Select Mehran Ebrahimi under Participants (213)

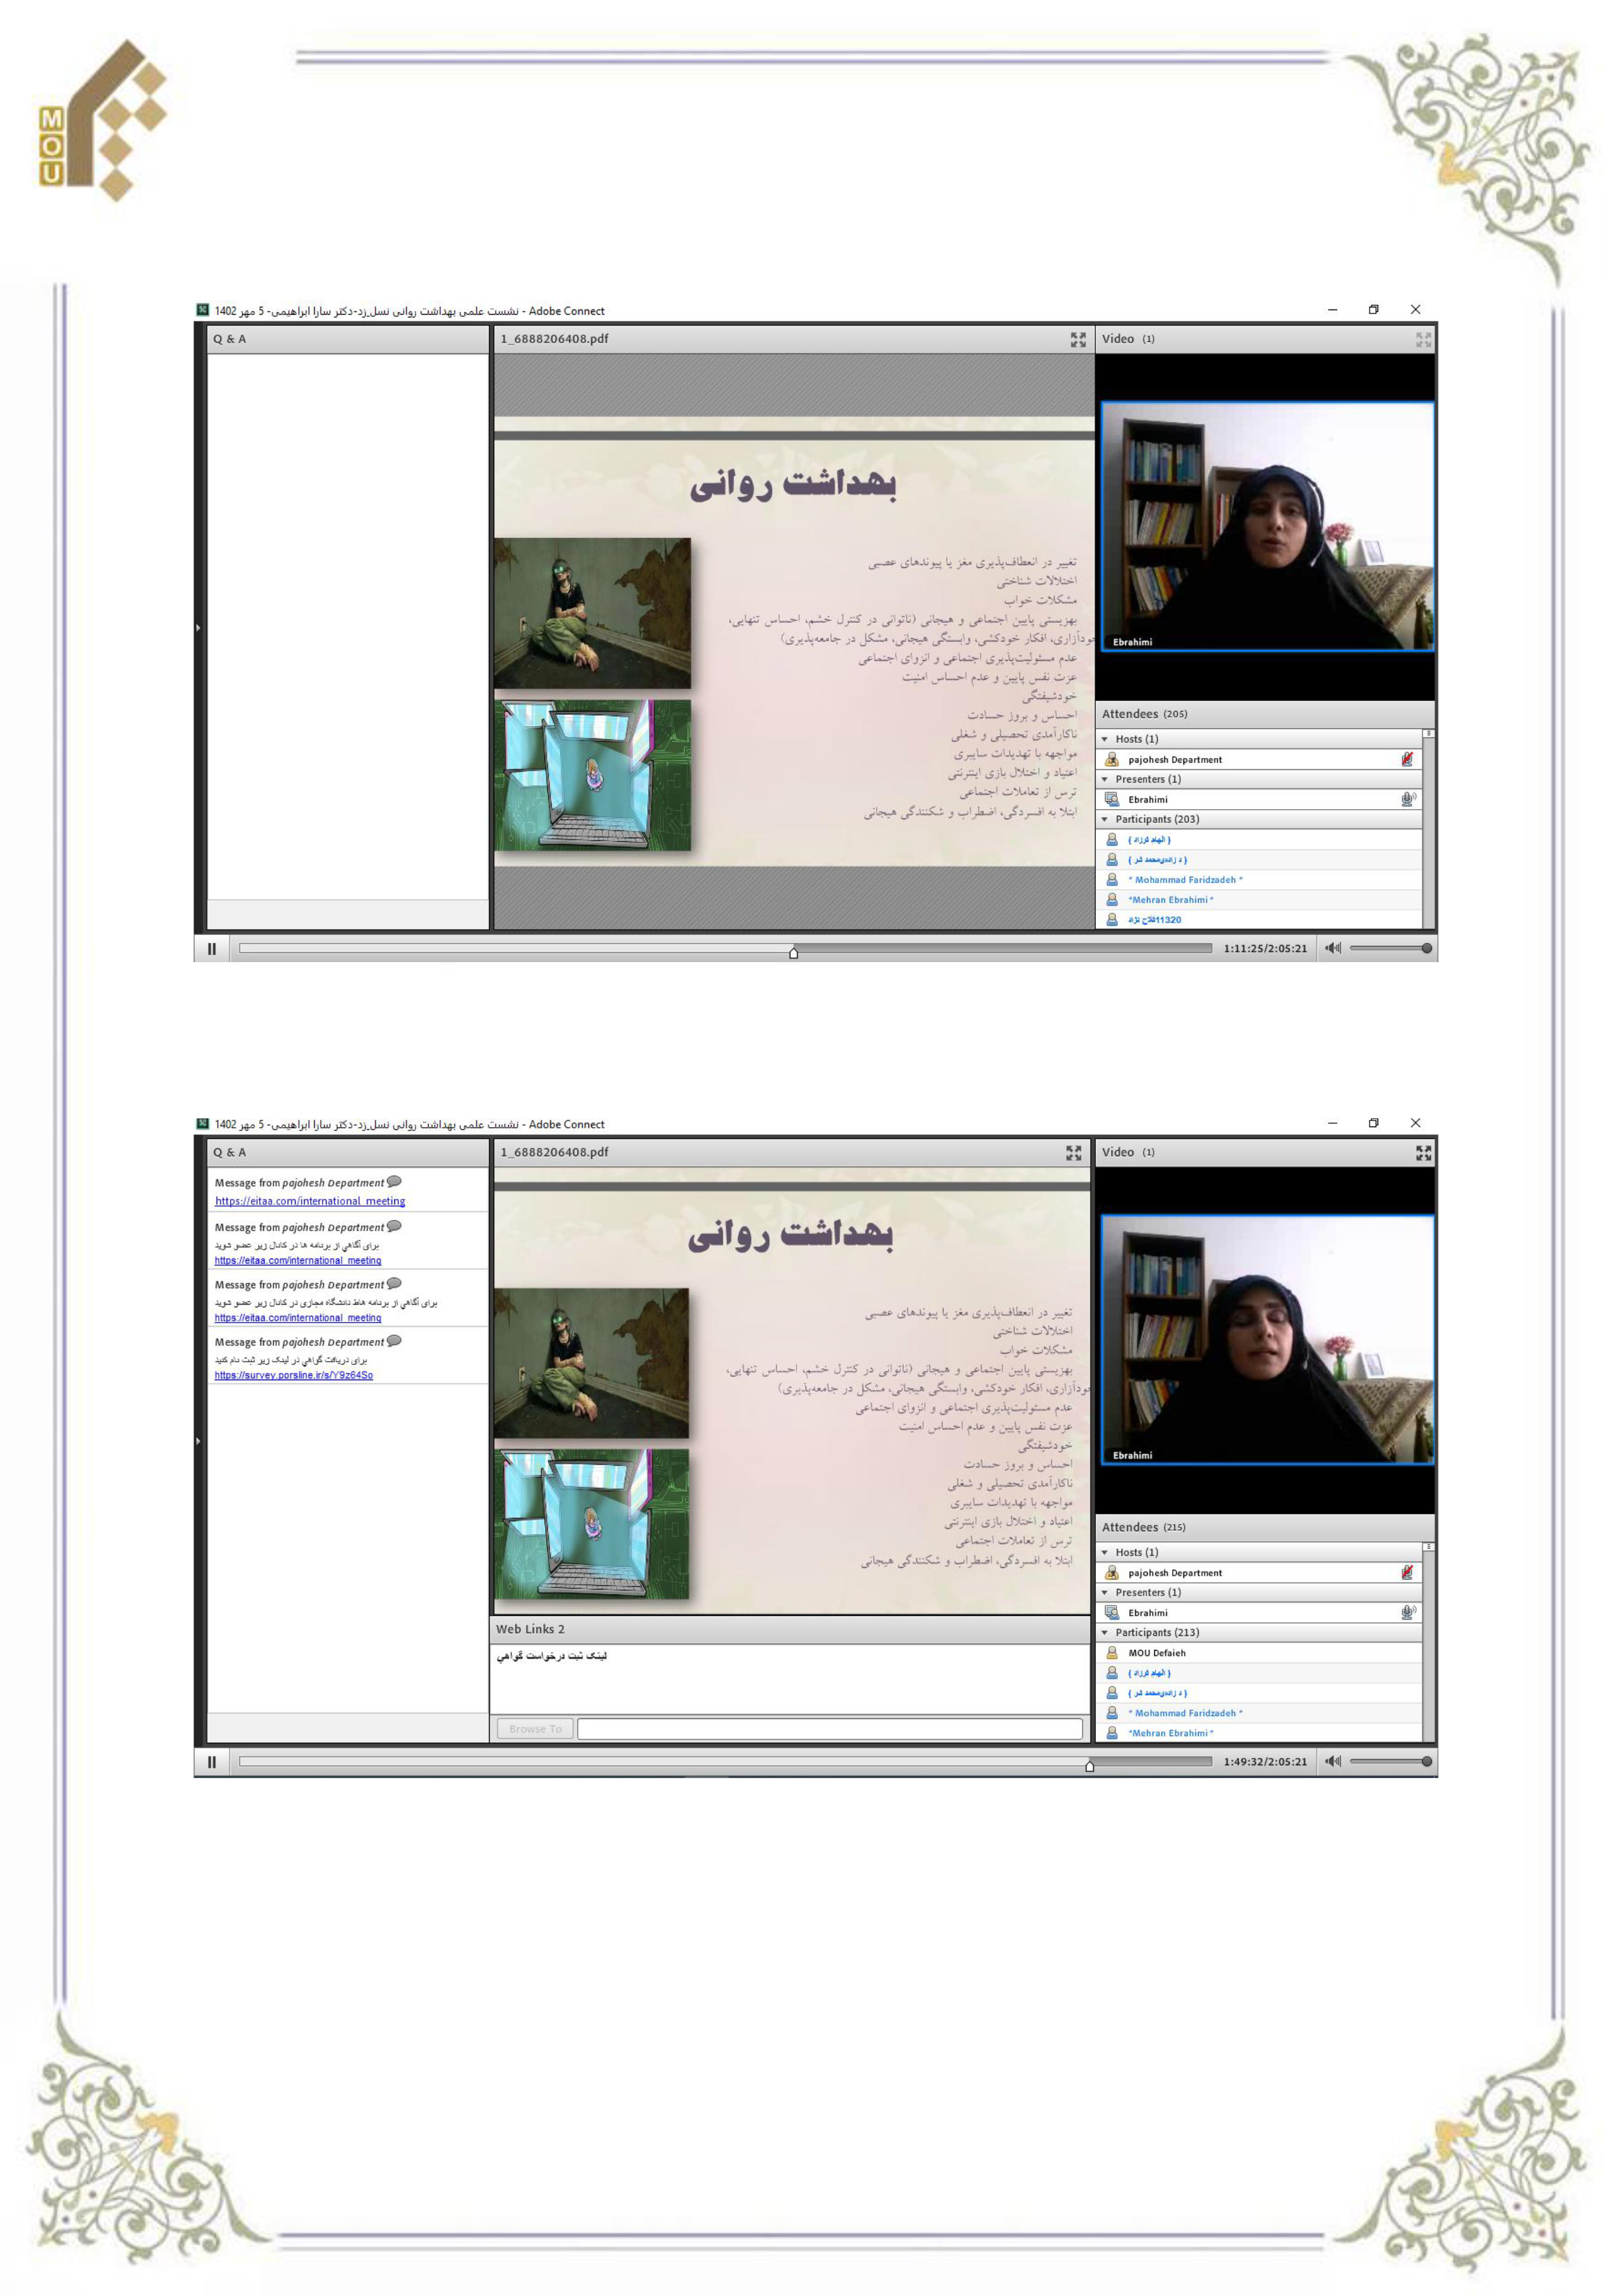tap(1259, 1733)
